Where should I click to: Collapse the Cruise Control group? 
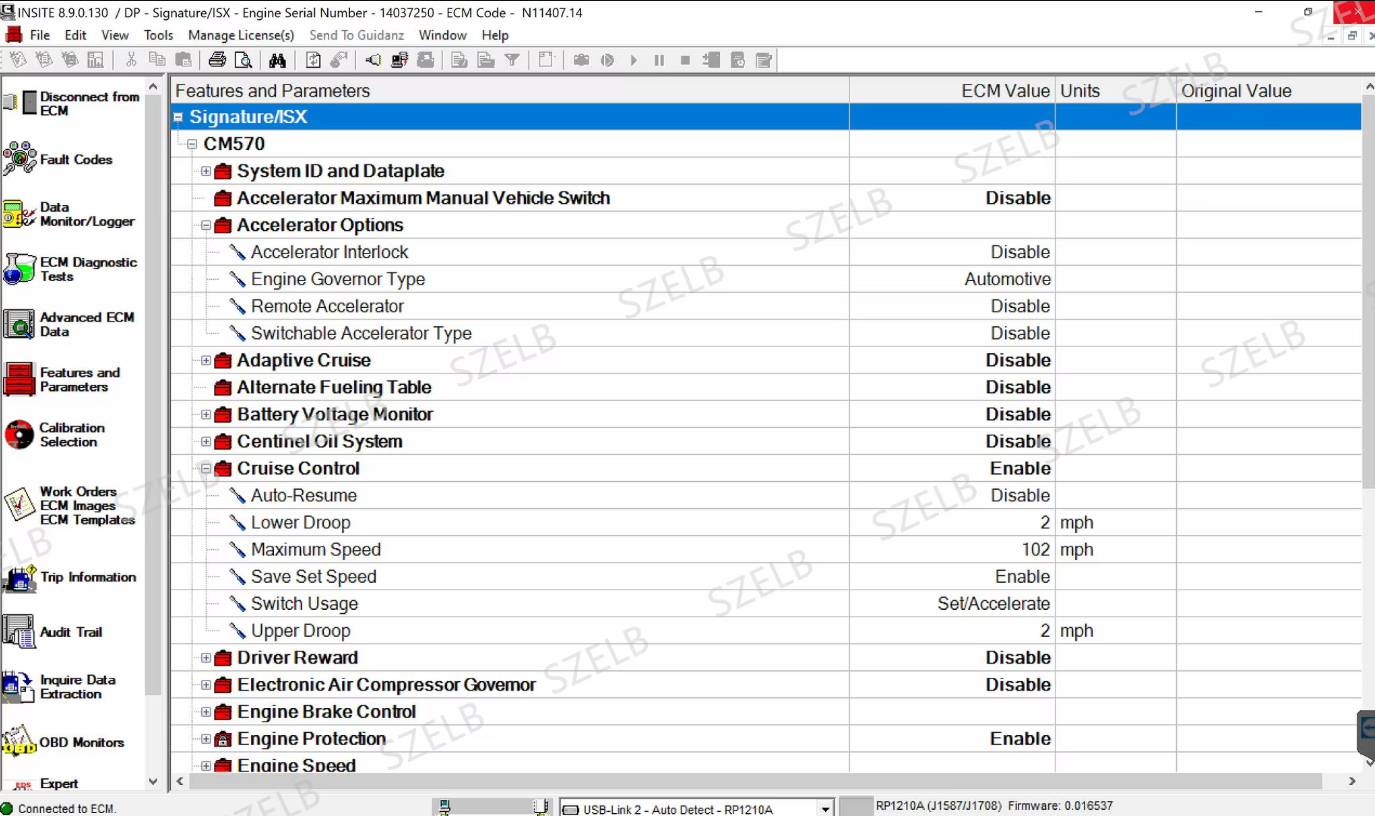click(x=206, y=468)
